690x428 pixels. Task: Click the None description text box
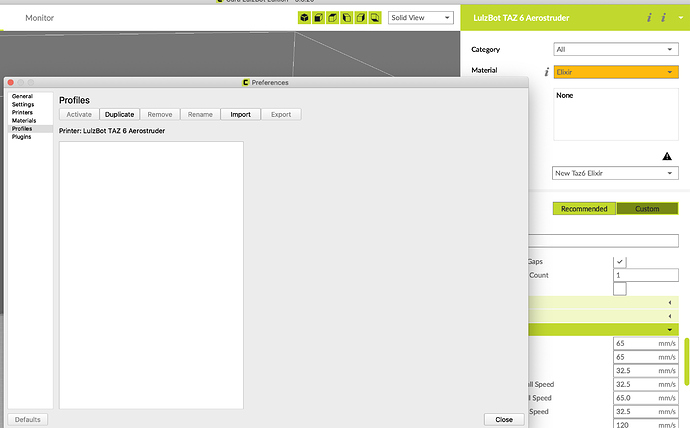coord(616,114)
